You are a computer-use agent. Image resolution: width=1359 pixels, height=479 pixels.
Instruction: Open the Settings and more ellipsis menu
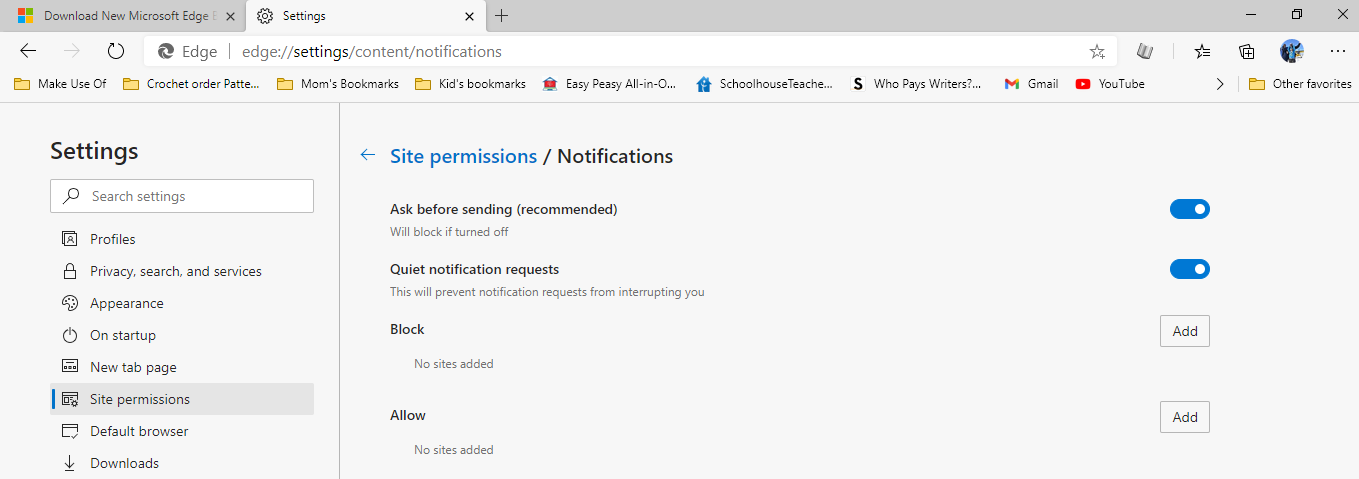pos(1337,51)
